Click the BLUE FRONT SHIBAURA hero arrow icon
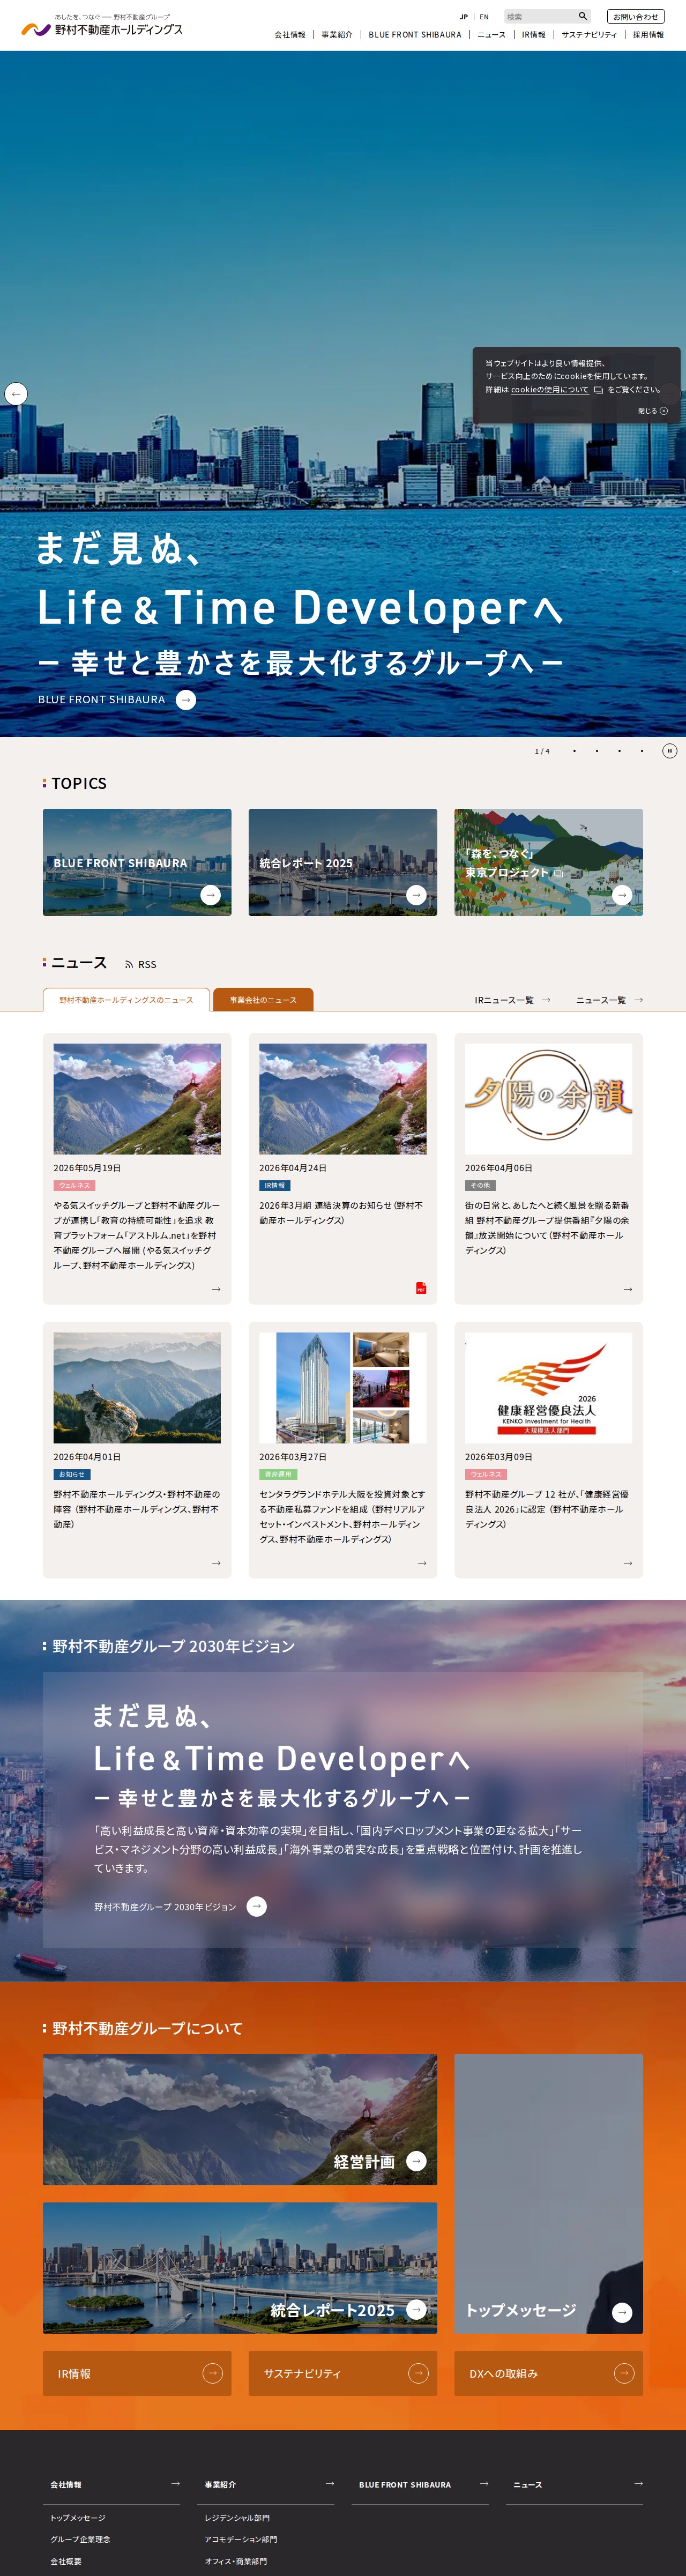This screenshot has height=2576, width=686. pyautogui.click(x=186, y=700)
